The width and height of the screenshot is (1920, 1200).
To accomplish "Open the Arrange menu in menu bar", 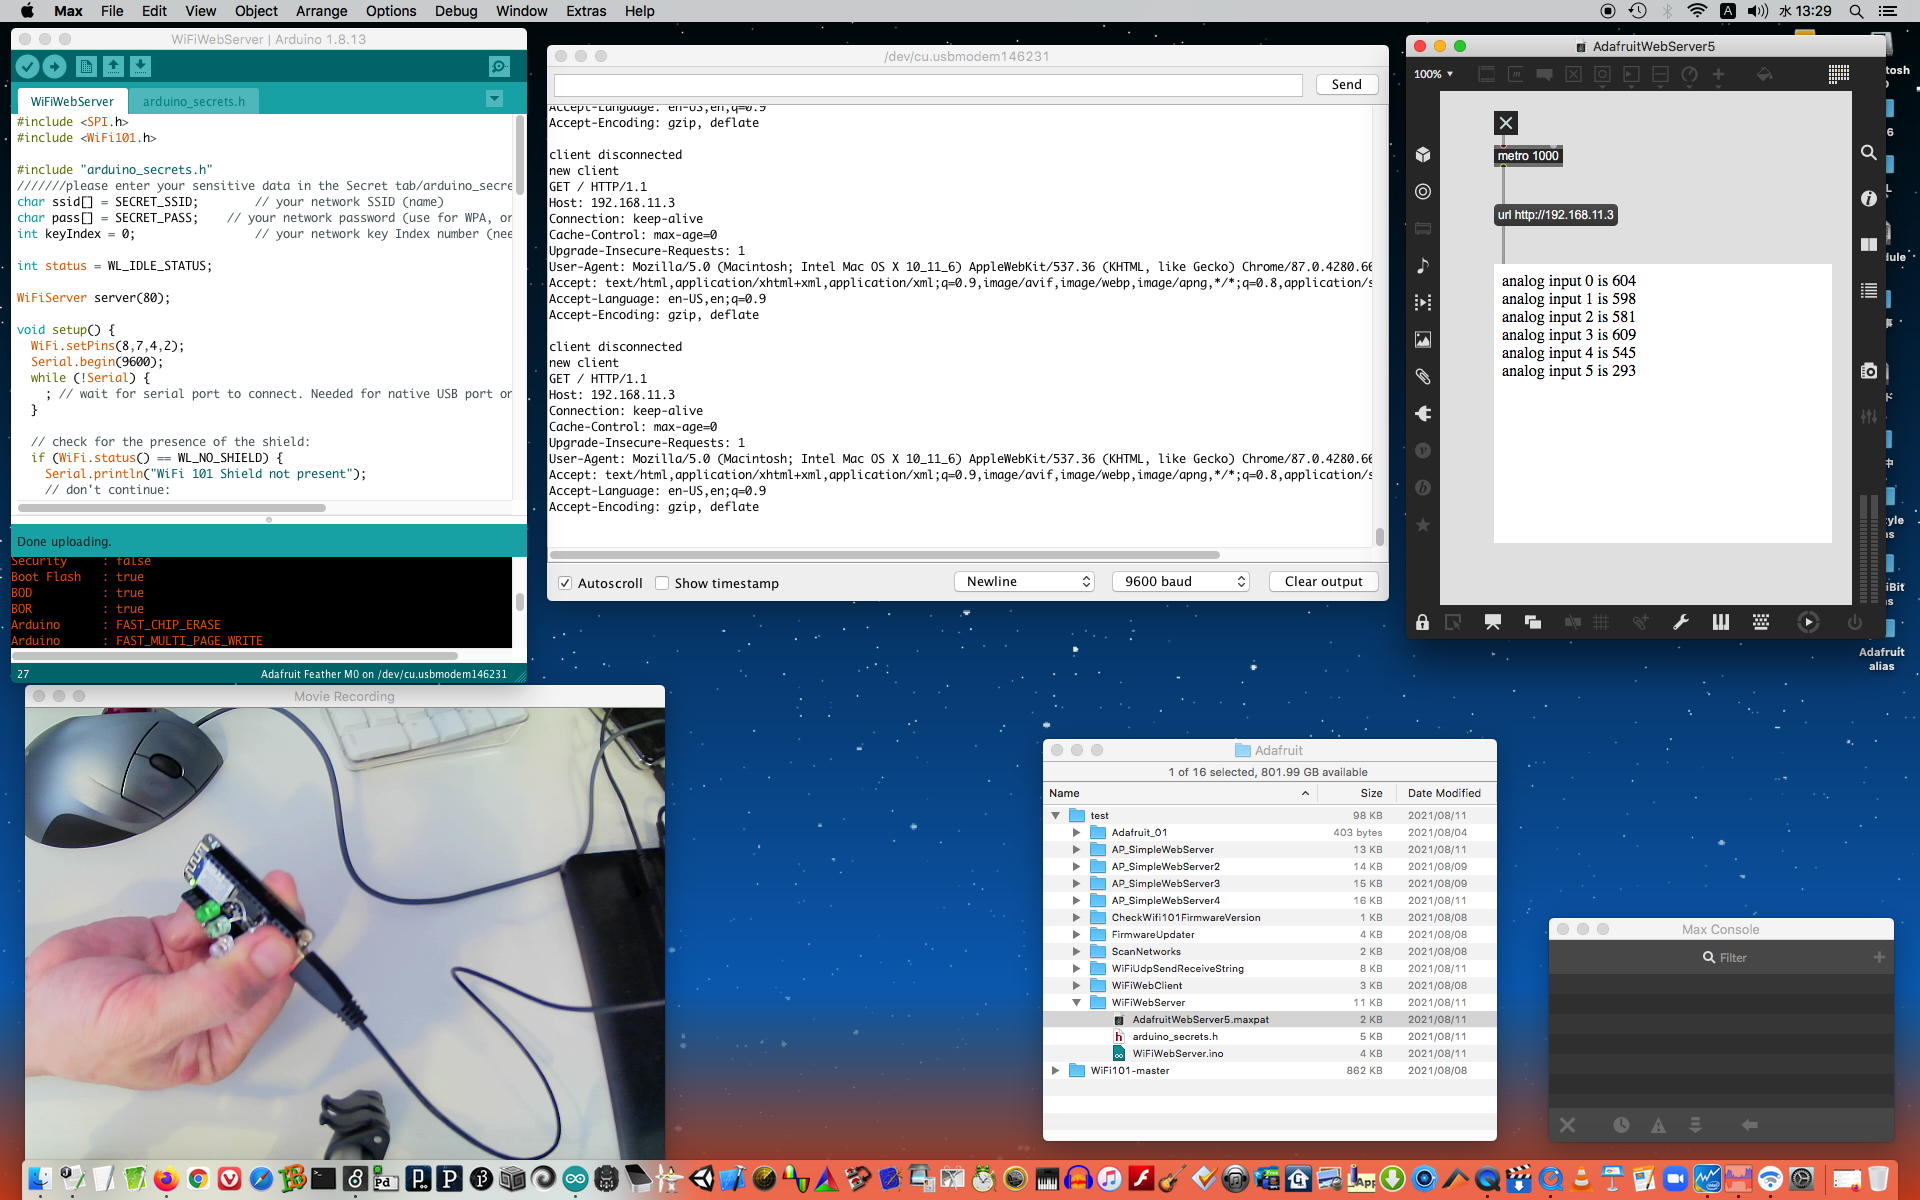I will tap(321, 11).
